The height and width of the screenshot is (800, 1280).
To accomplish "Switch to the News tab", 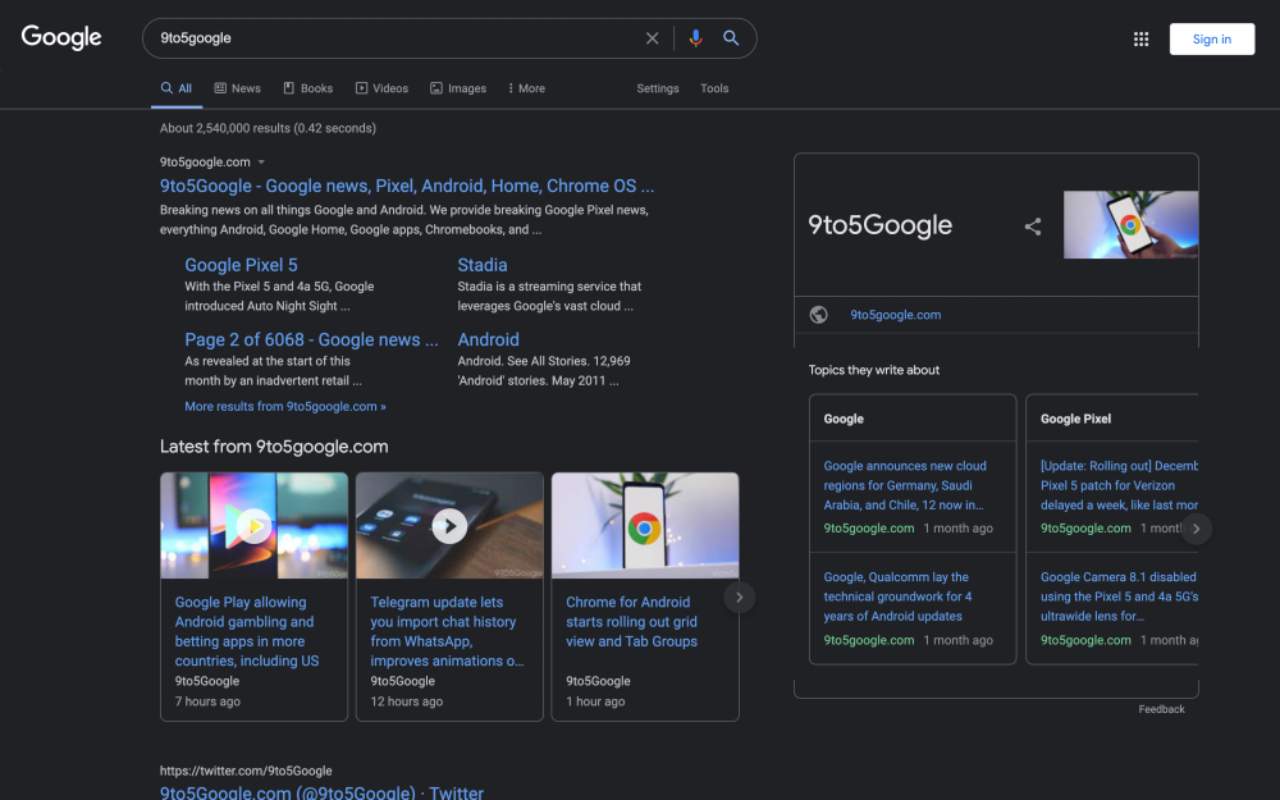I will click(237, 88).
